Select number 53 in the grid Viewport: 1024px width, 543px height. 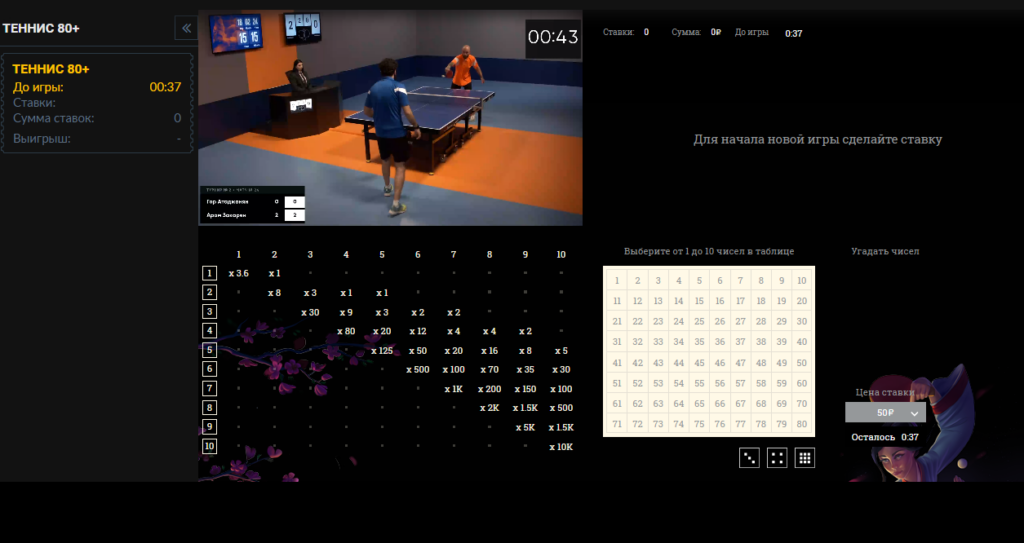point(658,384)
